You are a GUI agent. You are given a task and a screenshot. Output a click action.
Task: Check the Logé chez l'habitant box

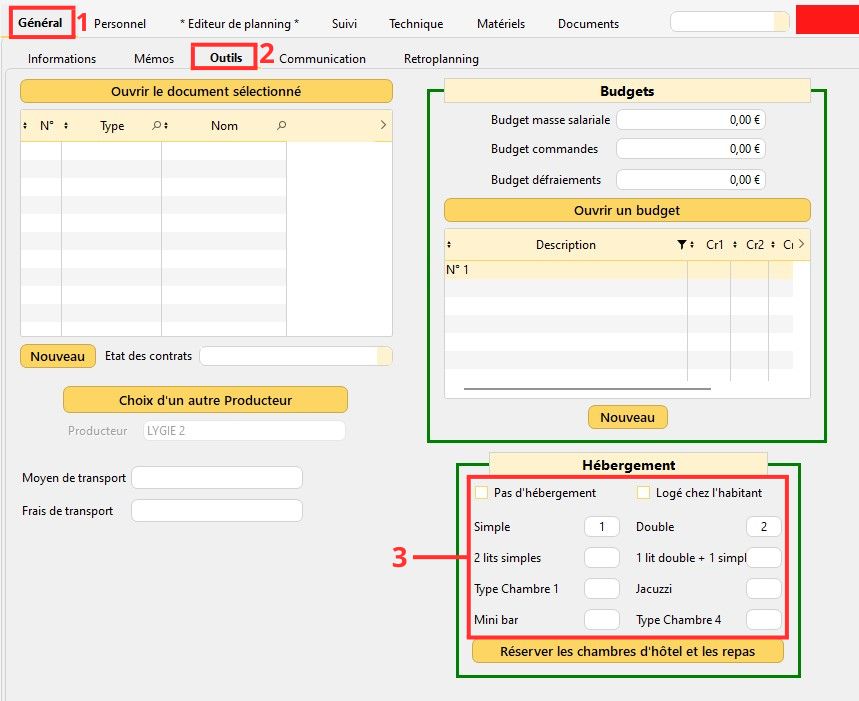(644, 493)
